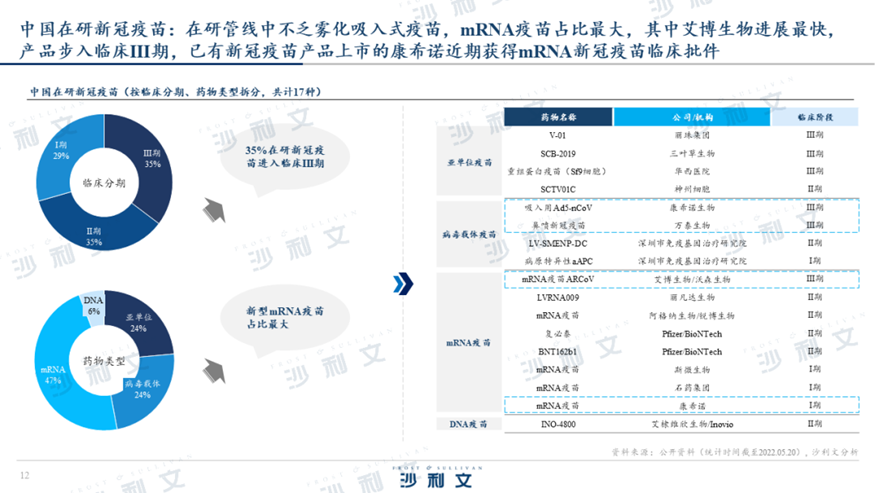Click the 药物名称 table header
Viewport: 875px width, 493px height.
coord(558,117)
